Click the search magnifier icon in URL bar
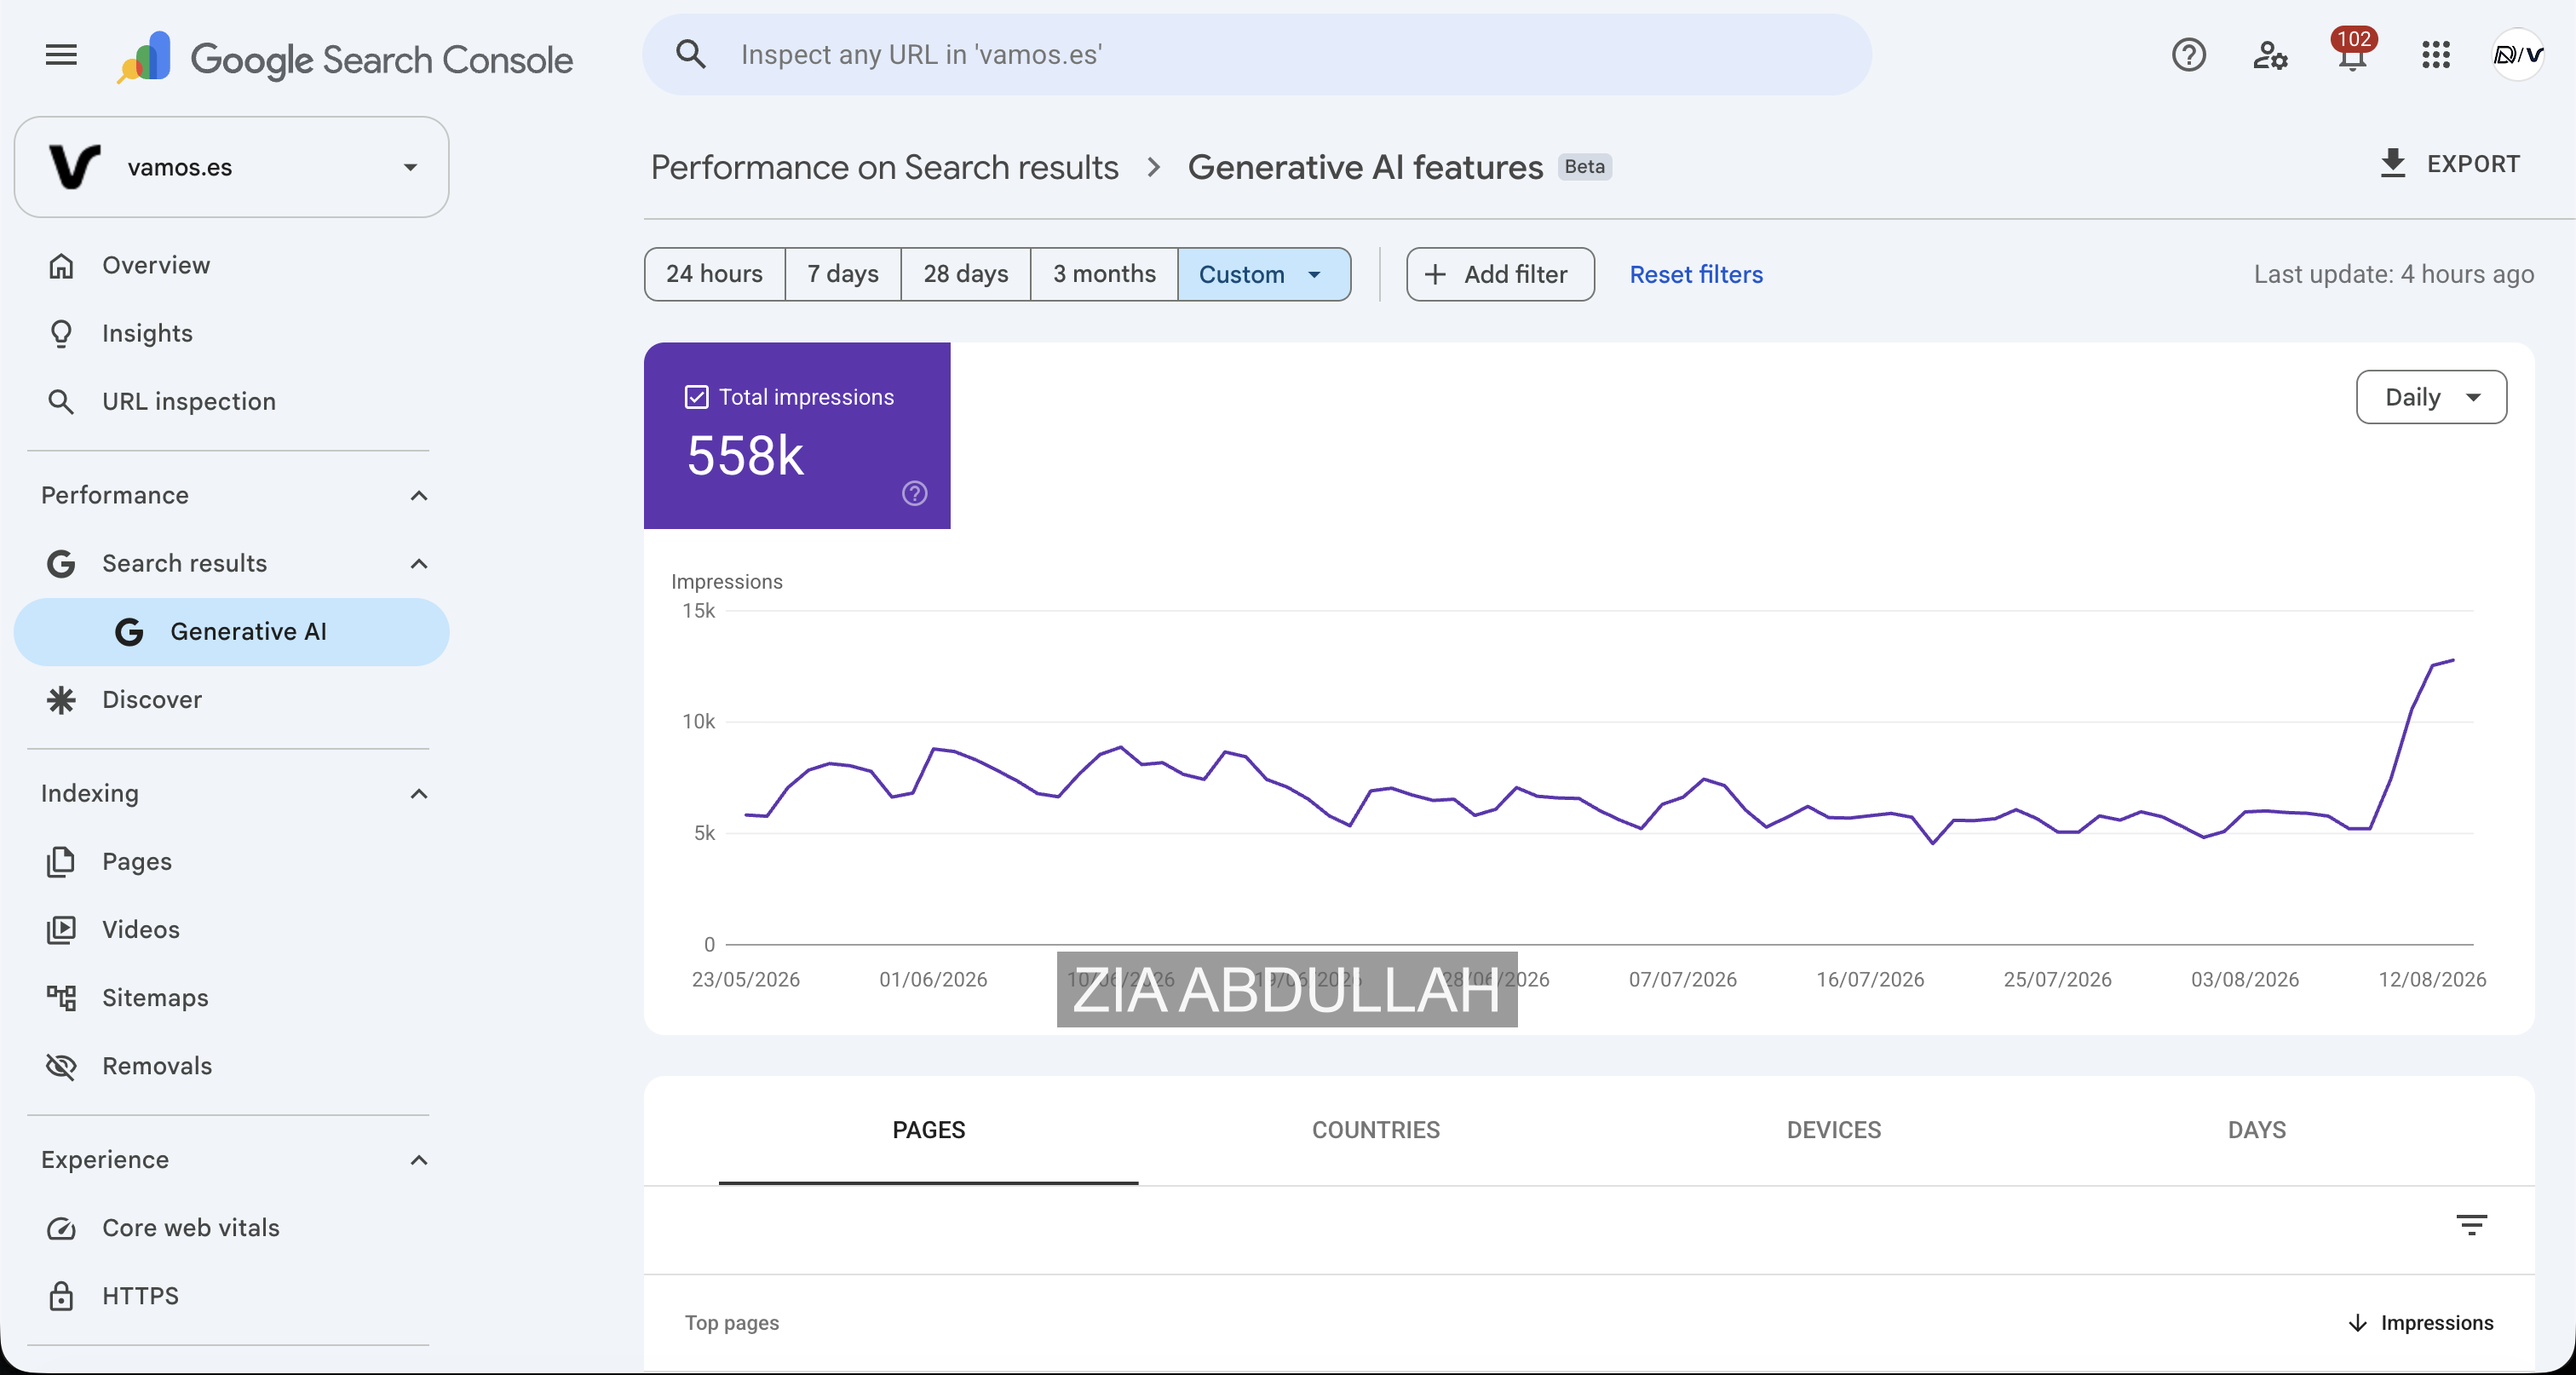2576x1375 pixels. (x=691, y=54)
